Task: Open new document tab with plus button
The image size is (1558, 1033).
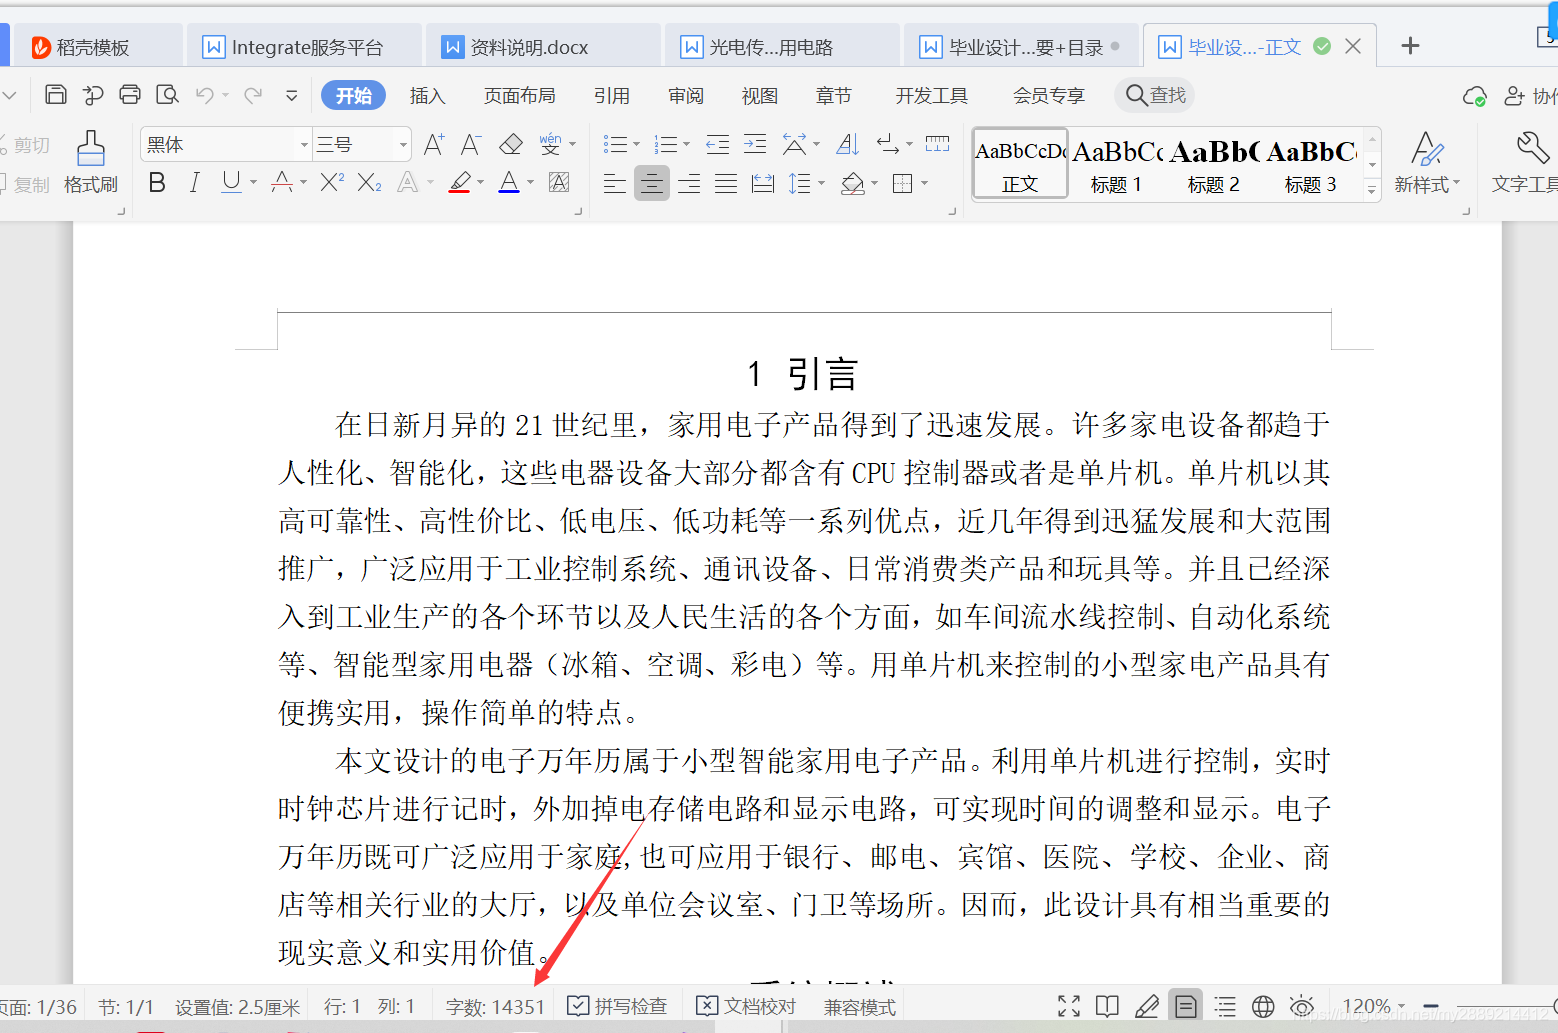Action: pyautogui.click(x=1410, y=46)
